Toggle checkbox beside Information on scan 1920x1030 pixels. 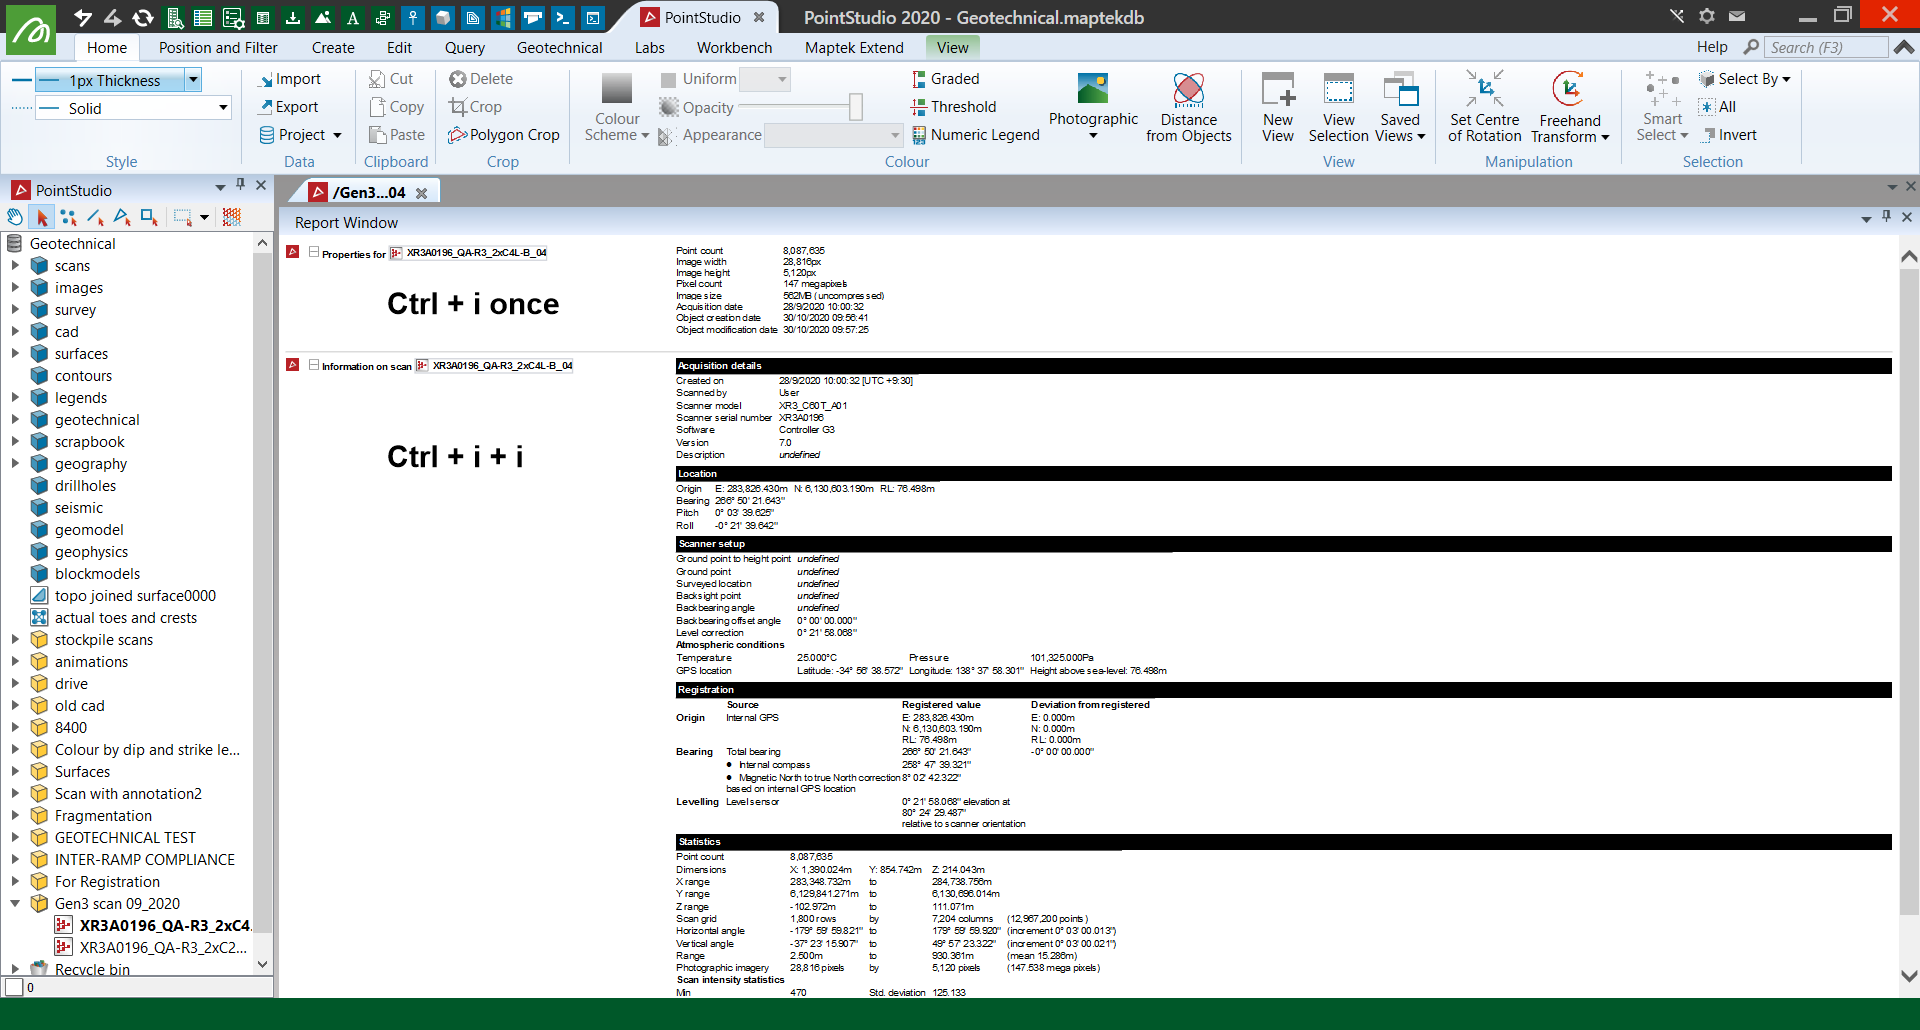tap(314, 366)
